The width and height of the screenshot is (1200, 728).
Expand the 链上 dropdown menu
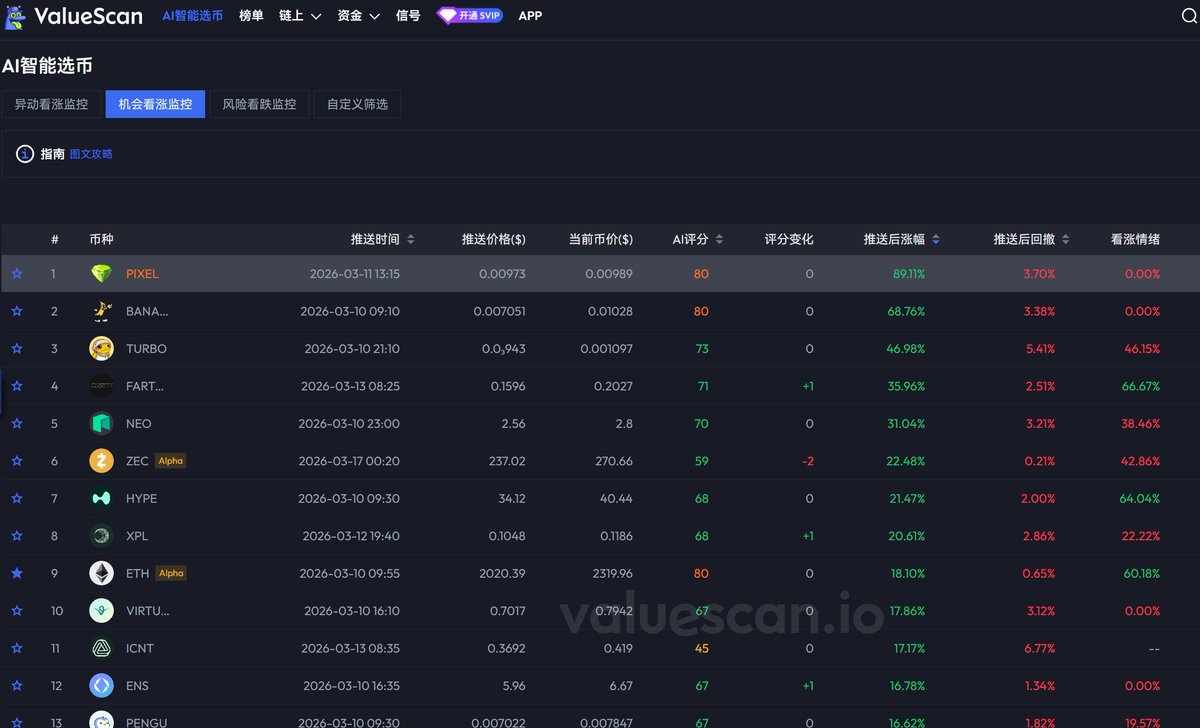pyautogui.click(x=300, y=16)
